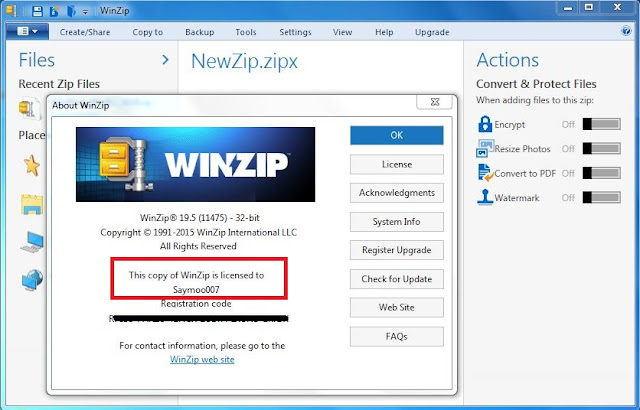Toggle the Resize Photos switch on
Image resolution: width=640 pixels, height=410 pixels.
click(x=602, y=148)
